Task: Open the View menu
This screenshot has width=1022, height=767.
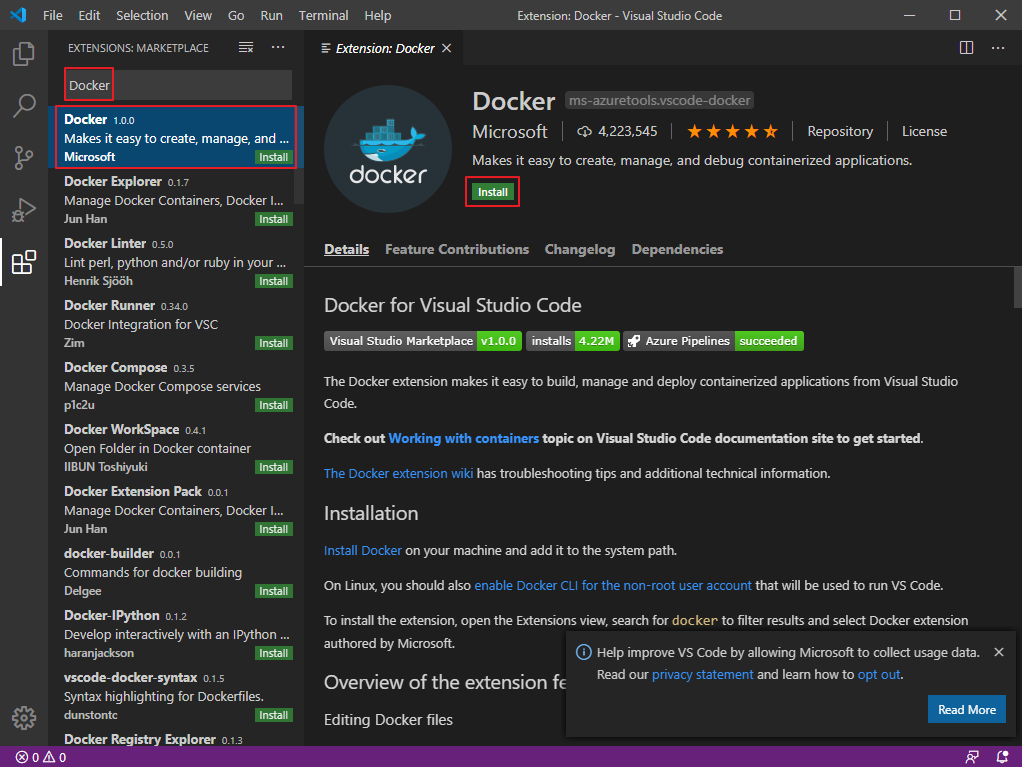Action: coord(197,15)
